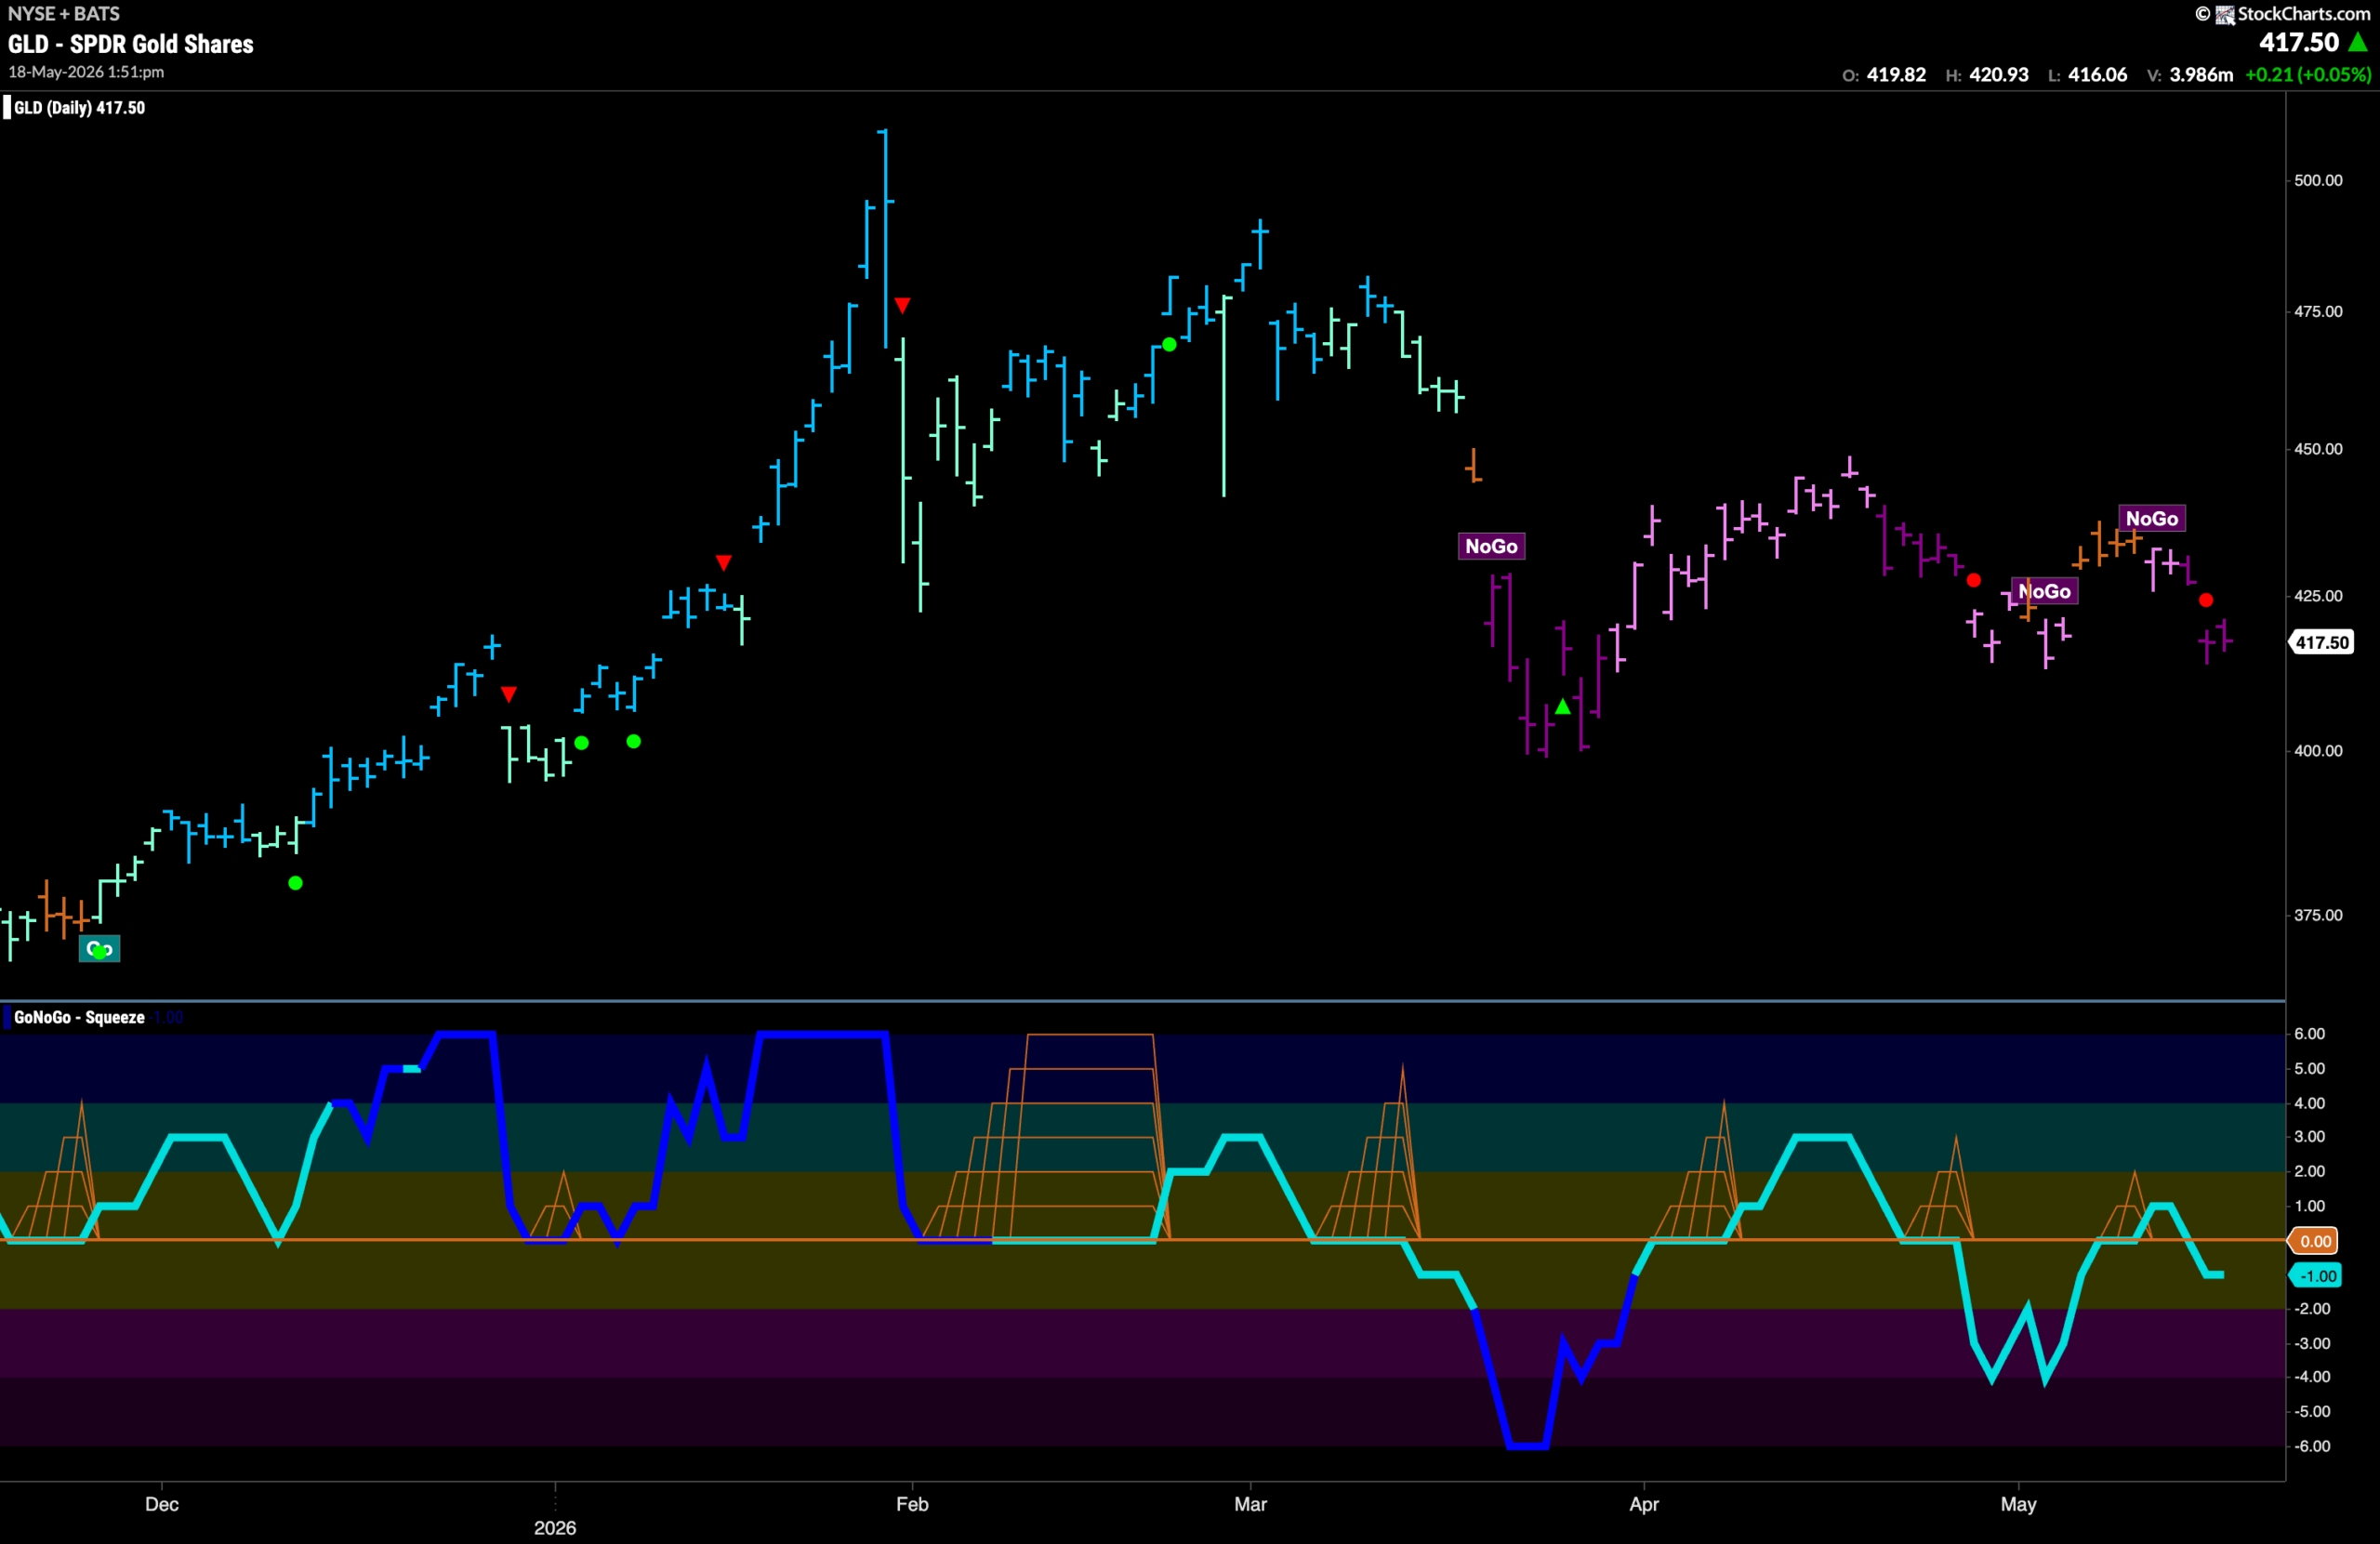Click the green up-arrow beside the 417.50 price

coord(2357,42)
